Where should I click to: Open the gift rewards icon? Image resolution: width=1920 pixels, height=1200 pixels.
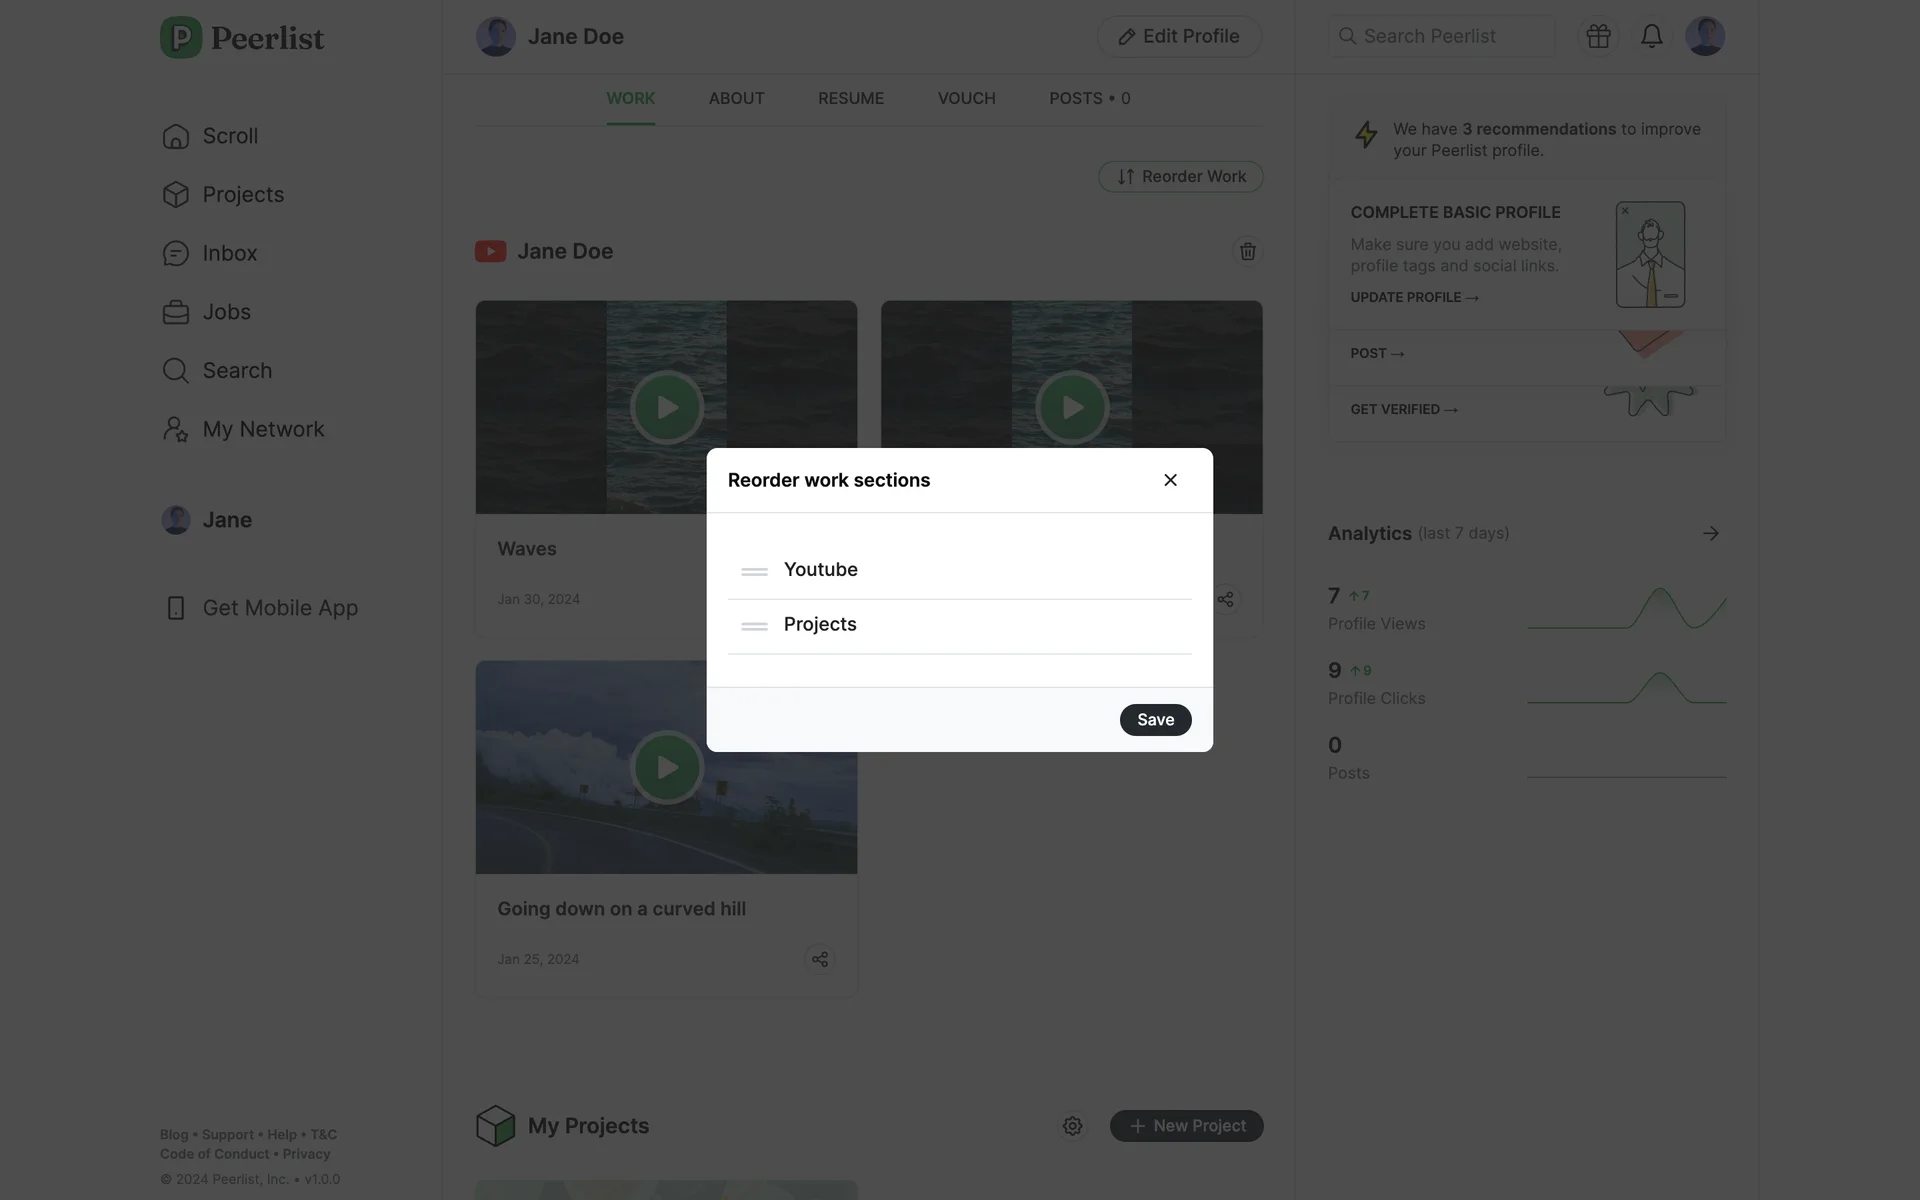click(x=1598, y=36)
